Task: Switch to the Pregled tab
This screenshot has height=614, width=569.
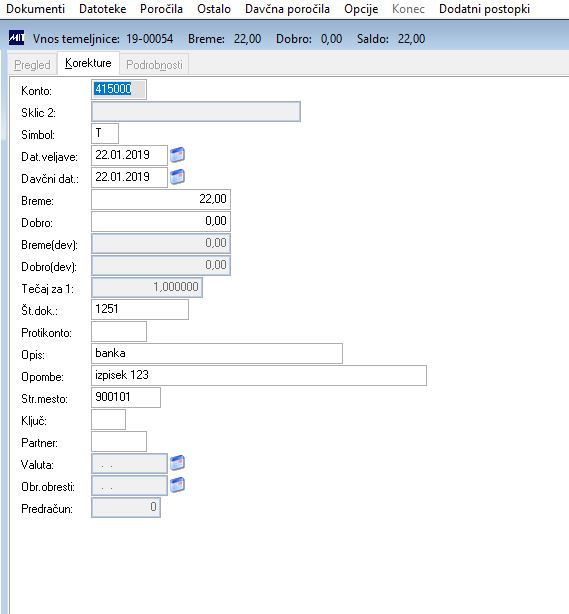Action: click(x=33, y=64)
